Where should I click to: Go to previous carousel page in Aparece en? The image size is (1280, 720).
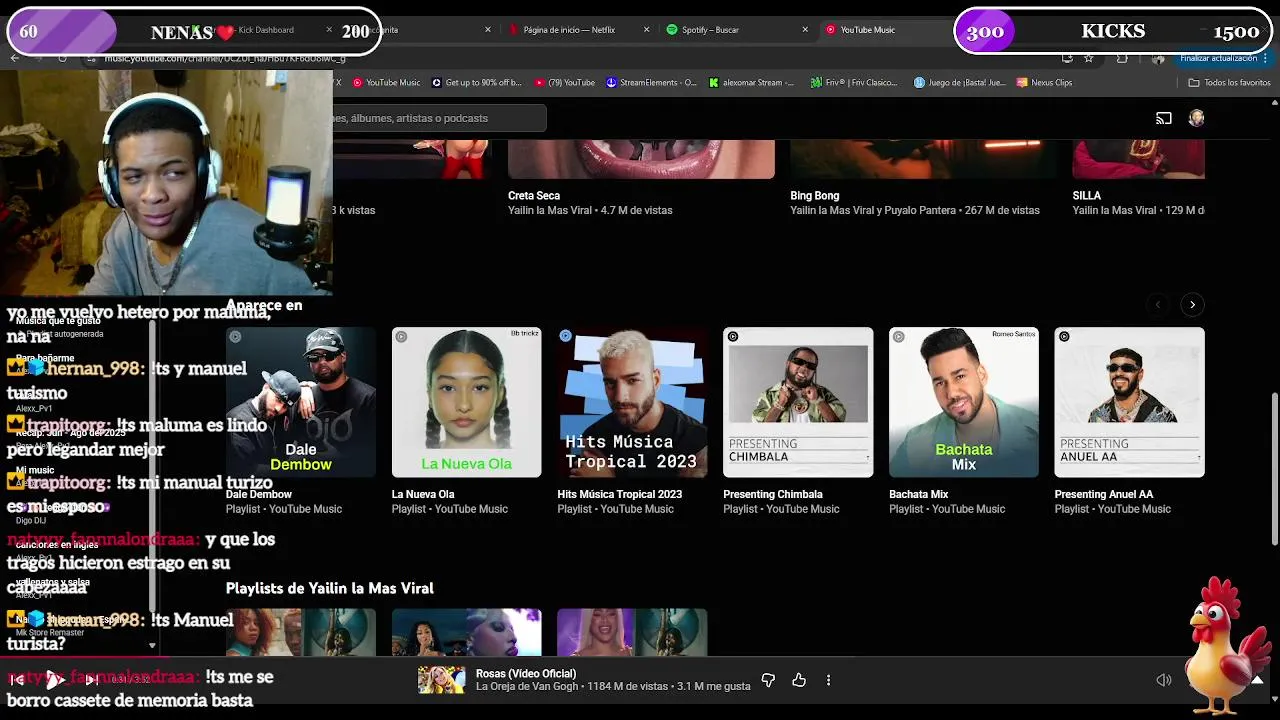tap(1158, 304)
